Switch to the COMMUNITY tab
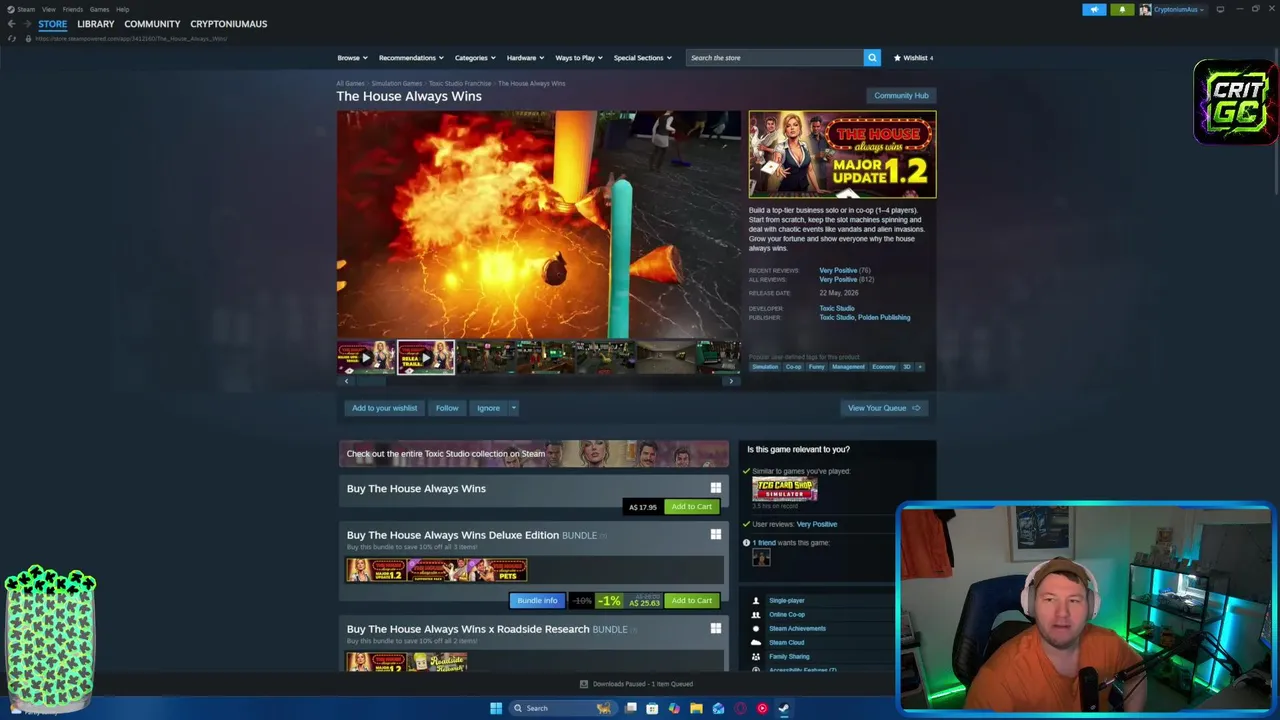This screenshot has height=720, width=1280. [152, 24]
